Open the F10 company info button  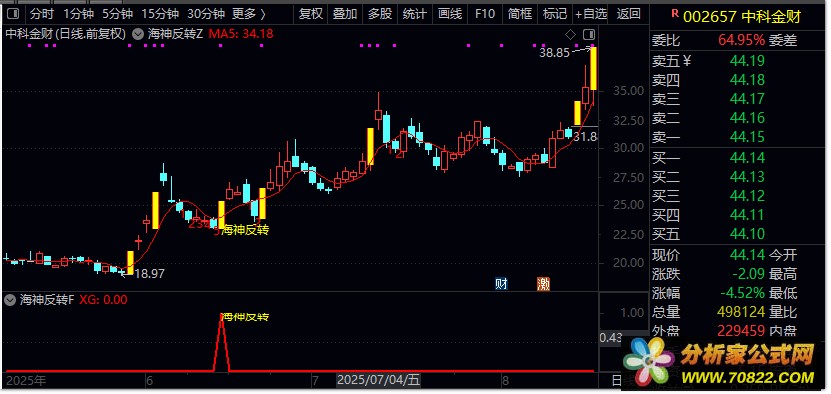484,14
